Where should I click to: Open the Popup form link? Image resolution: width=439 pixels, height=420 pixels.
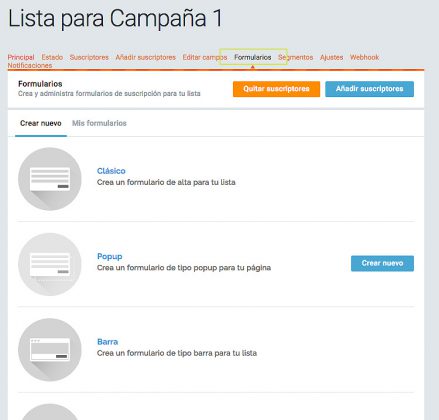point(110,257)
